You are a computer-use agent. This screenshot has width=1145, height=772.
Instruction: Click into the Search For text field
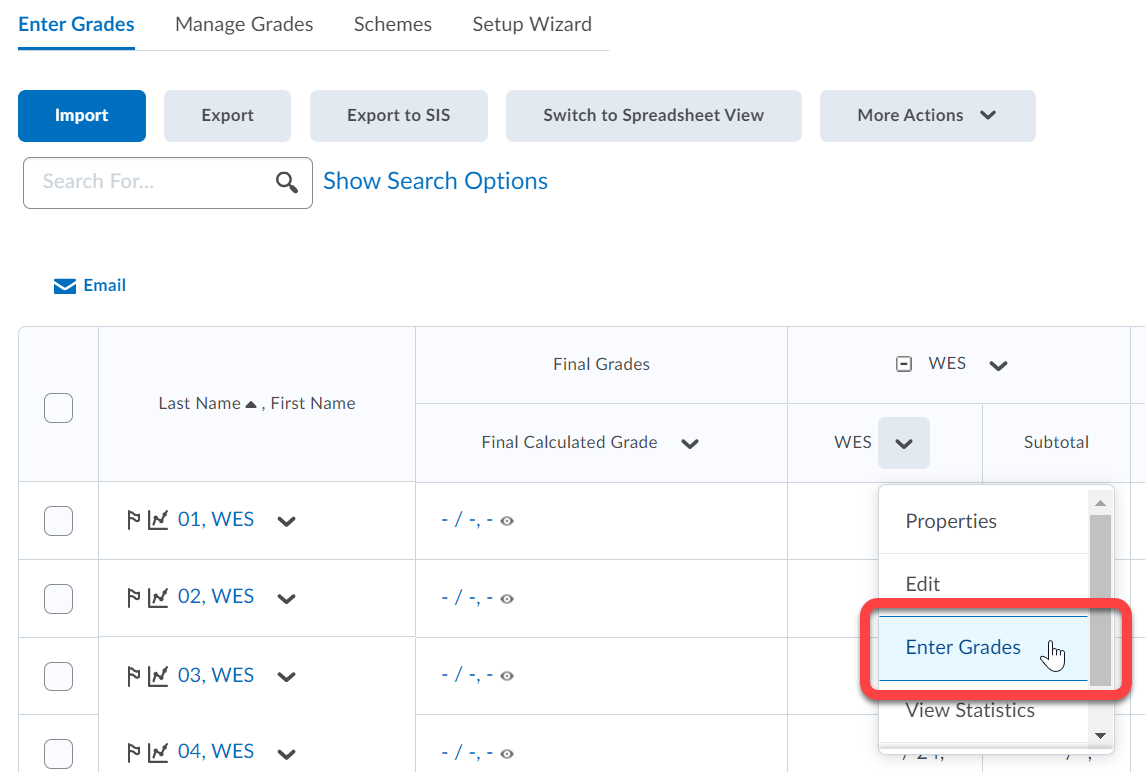coord(150,182)
